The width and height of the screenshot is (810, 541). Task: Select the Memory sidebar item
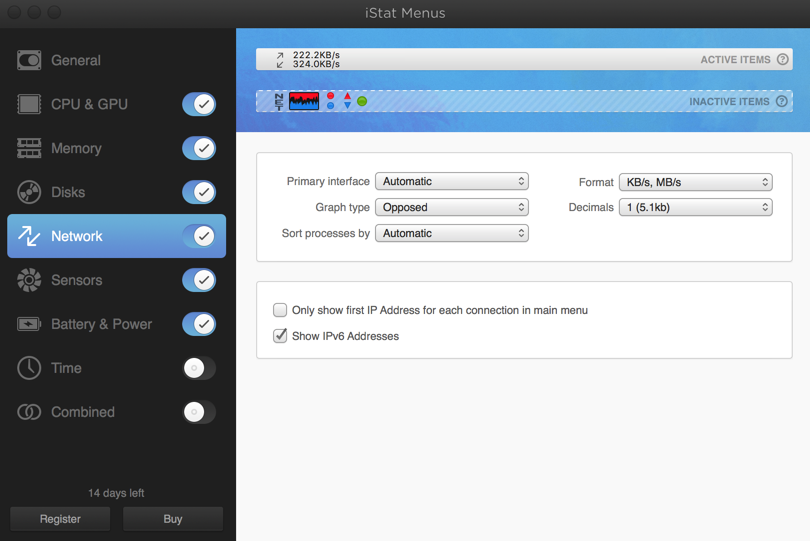point(76,148)
